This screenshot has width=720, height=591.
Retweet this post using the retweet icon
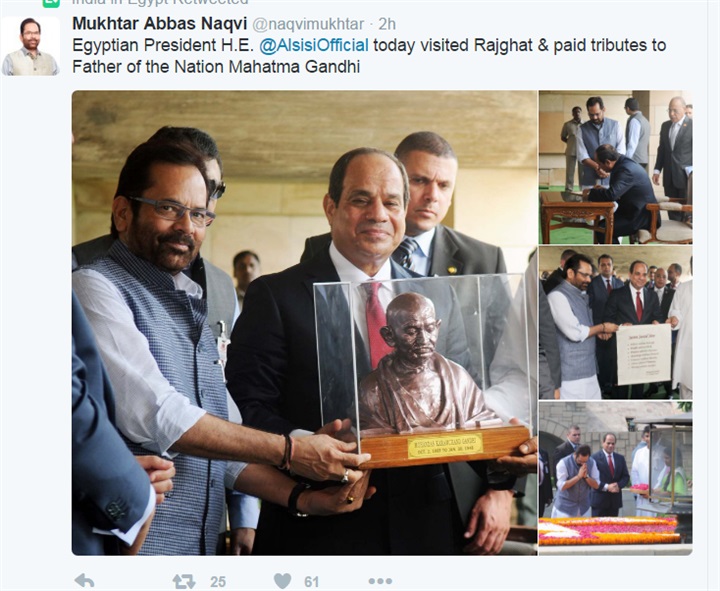(184, 581)
